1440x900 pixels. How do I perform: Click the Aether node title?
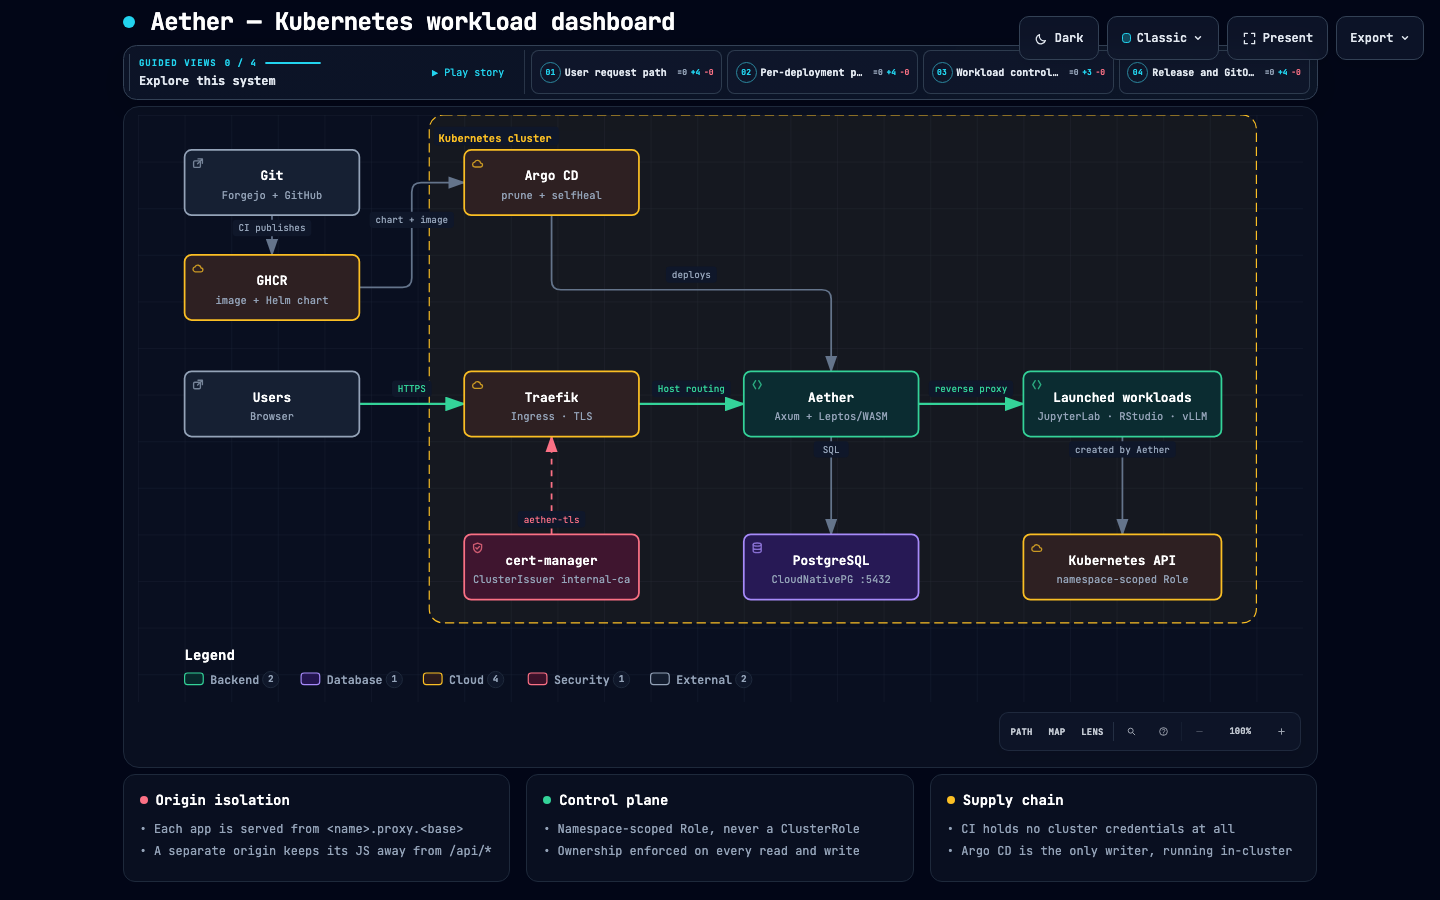click(x=831, y=398)
